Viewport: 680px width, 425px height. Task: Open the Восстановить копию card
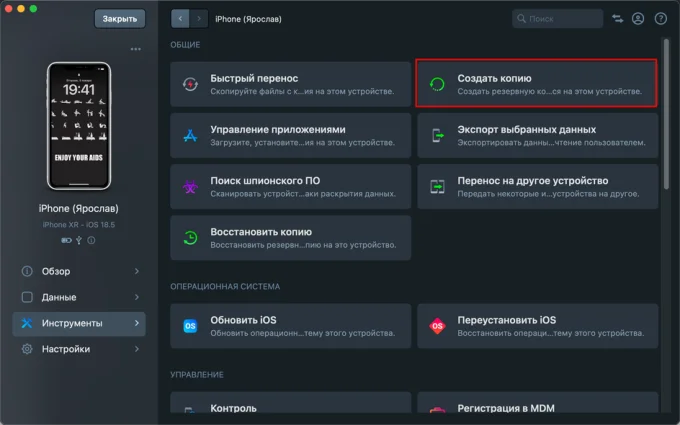[291, 238]
